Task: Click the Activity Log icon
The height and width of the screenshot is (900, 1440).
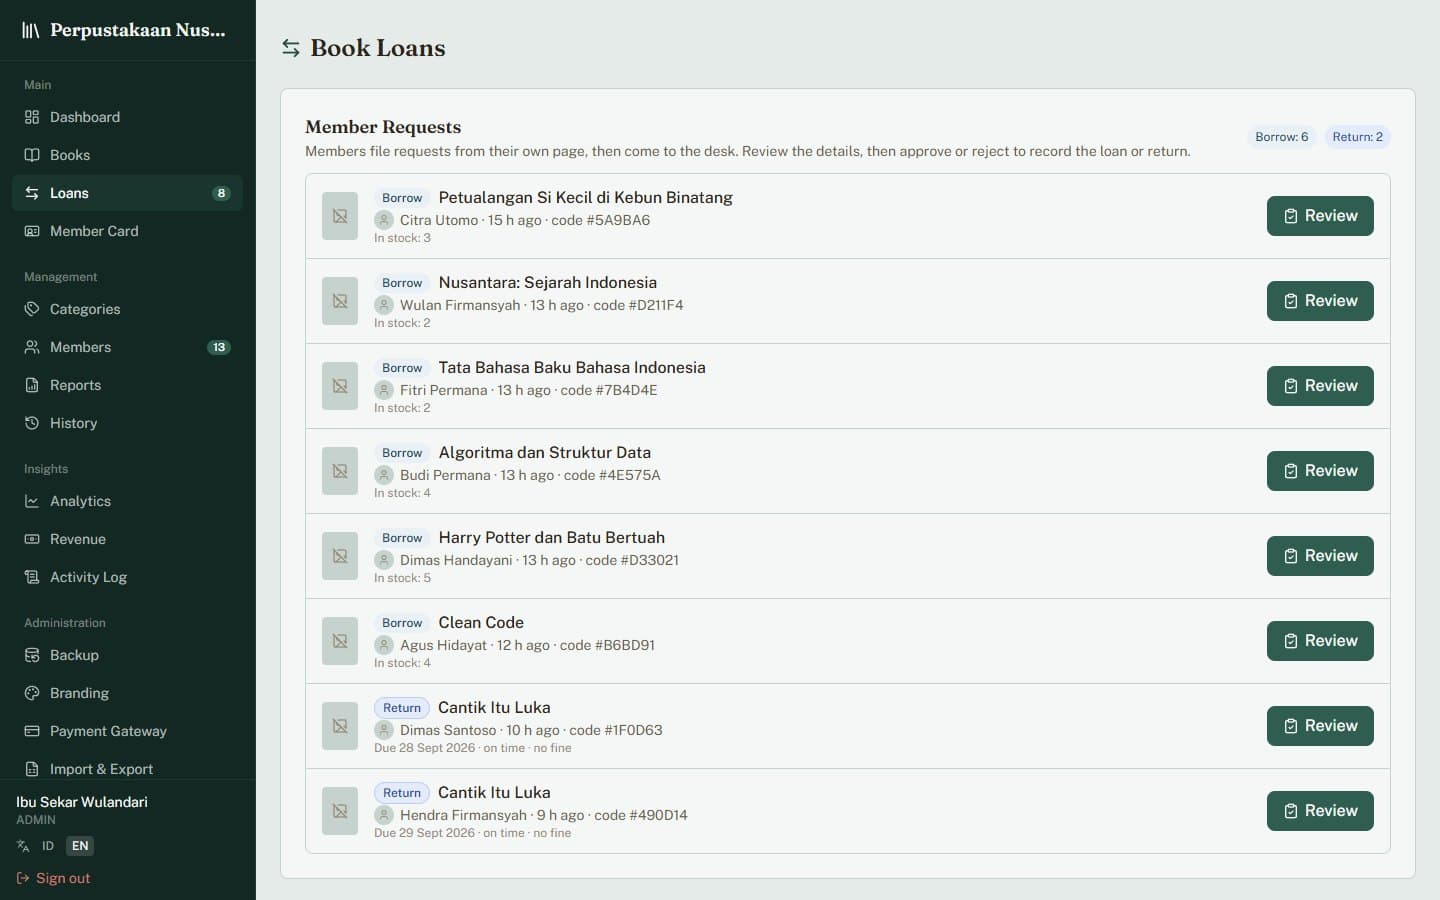Action: (32, 577)
